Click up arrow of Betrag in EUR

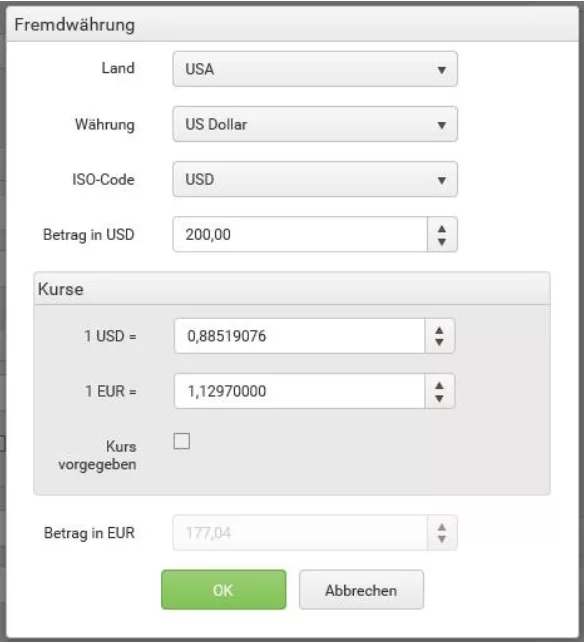[x=442, y=527]
